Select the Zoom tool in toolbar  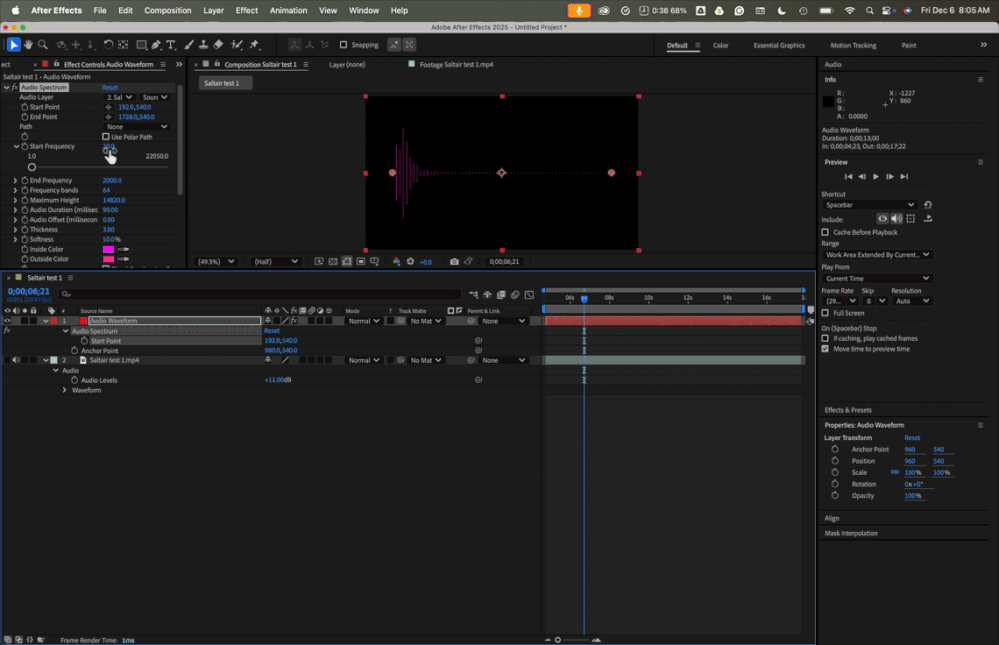tap(43, 45)
